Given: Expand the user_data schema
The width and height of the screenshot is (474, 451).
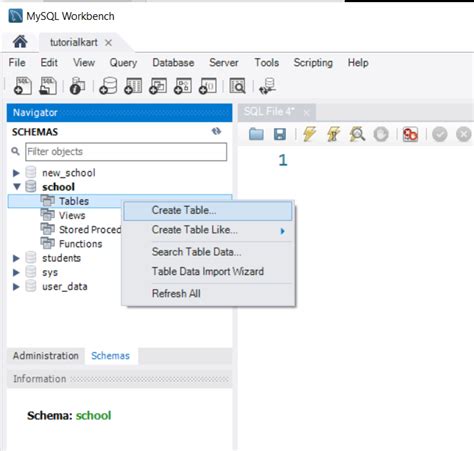Looking at the screenshot, I should tap(16, 286).
